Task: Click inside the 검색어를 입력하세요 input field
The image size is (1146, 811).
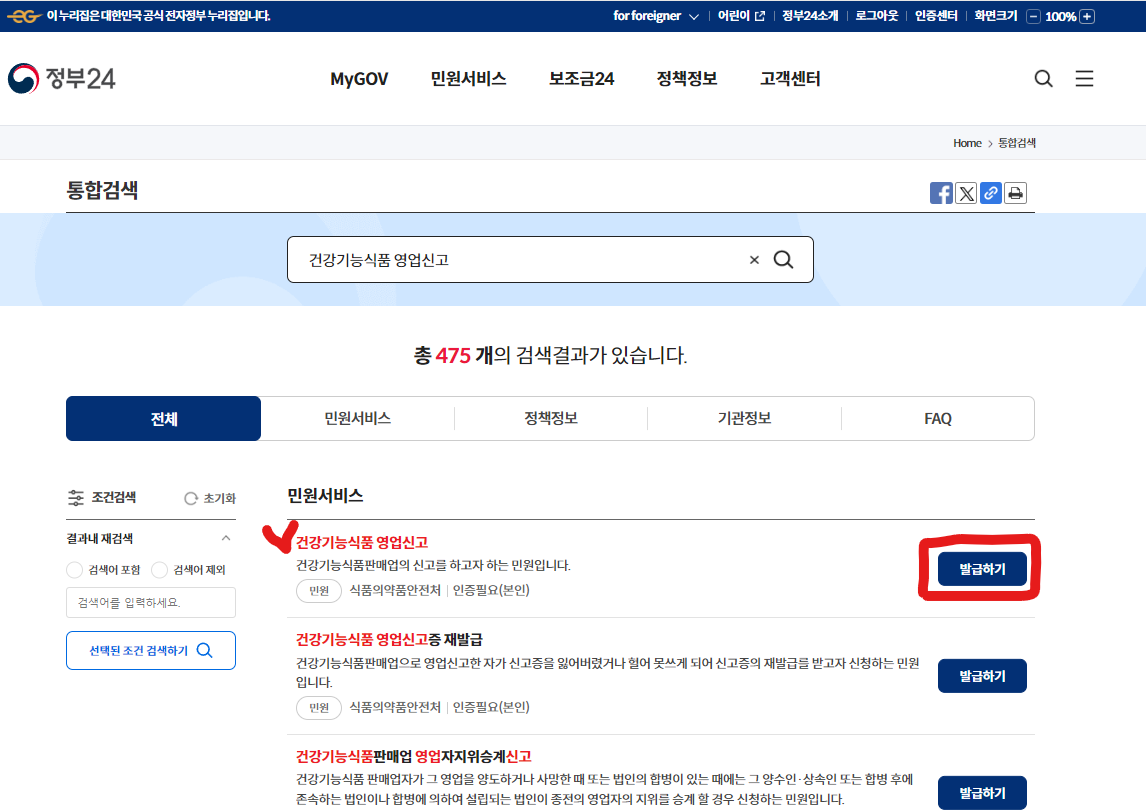Action: 150,602
